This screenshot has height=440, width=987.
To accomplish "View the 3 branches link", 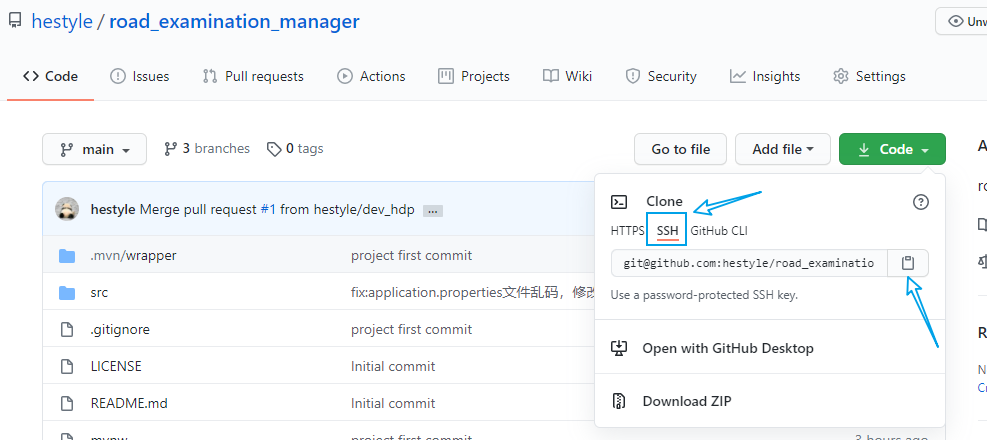I will 206,149.
